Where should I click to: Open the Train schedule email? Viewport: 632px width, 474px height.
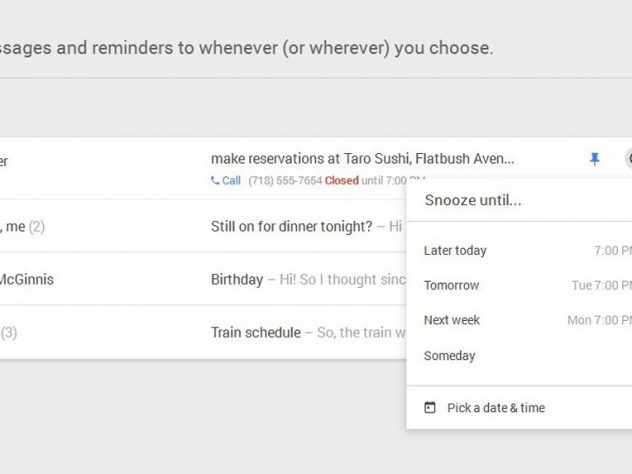[x=255, y=332]
